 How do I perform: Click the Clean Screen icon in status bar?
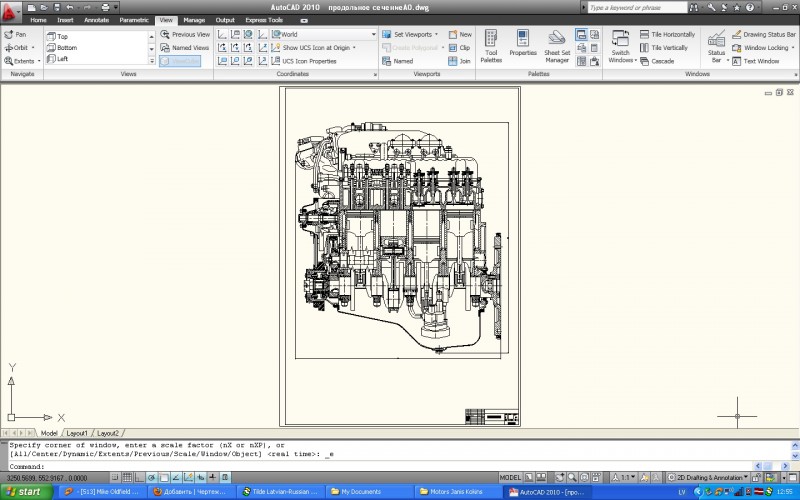[792, 478]
